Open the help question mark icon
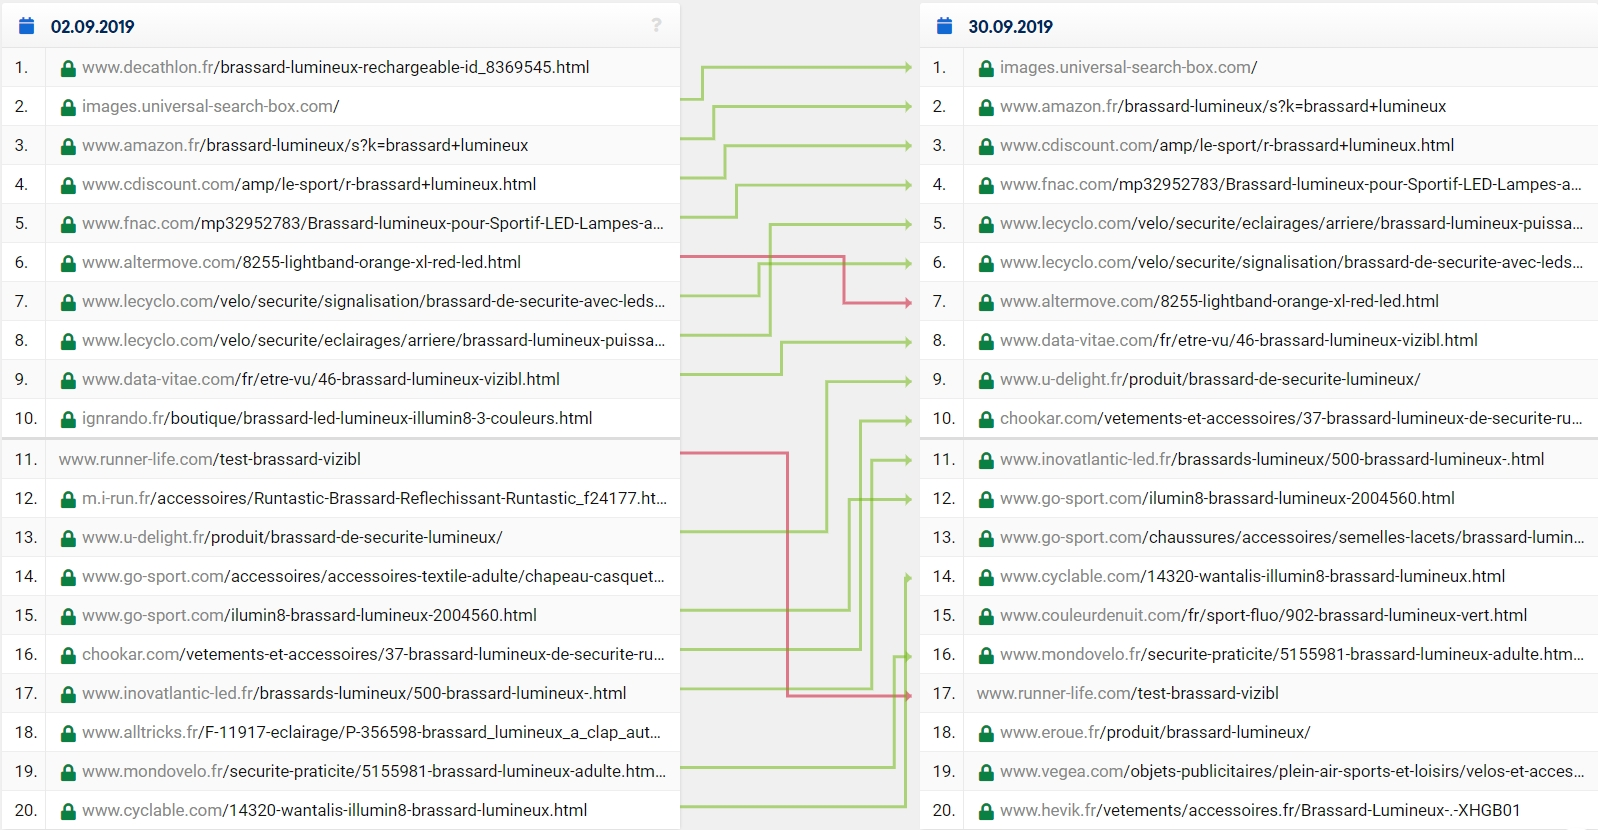Screen dimensions: 1598x830 tap(656, 25)
